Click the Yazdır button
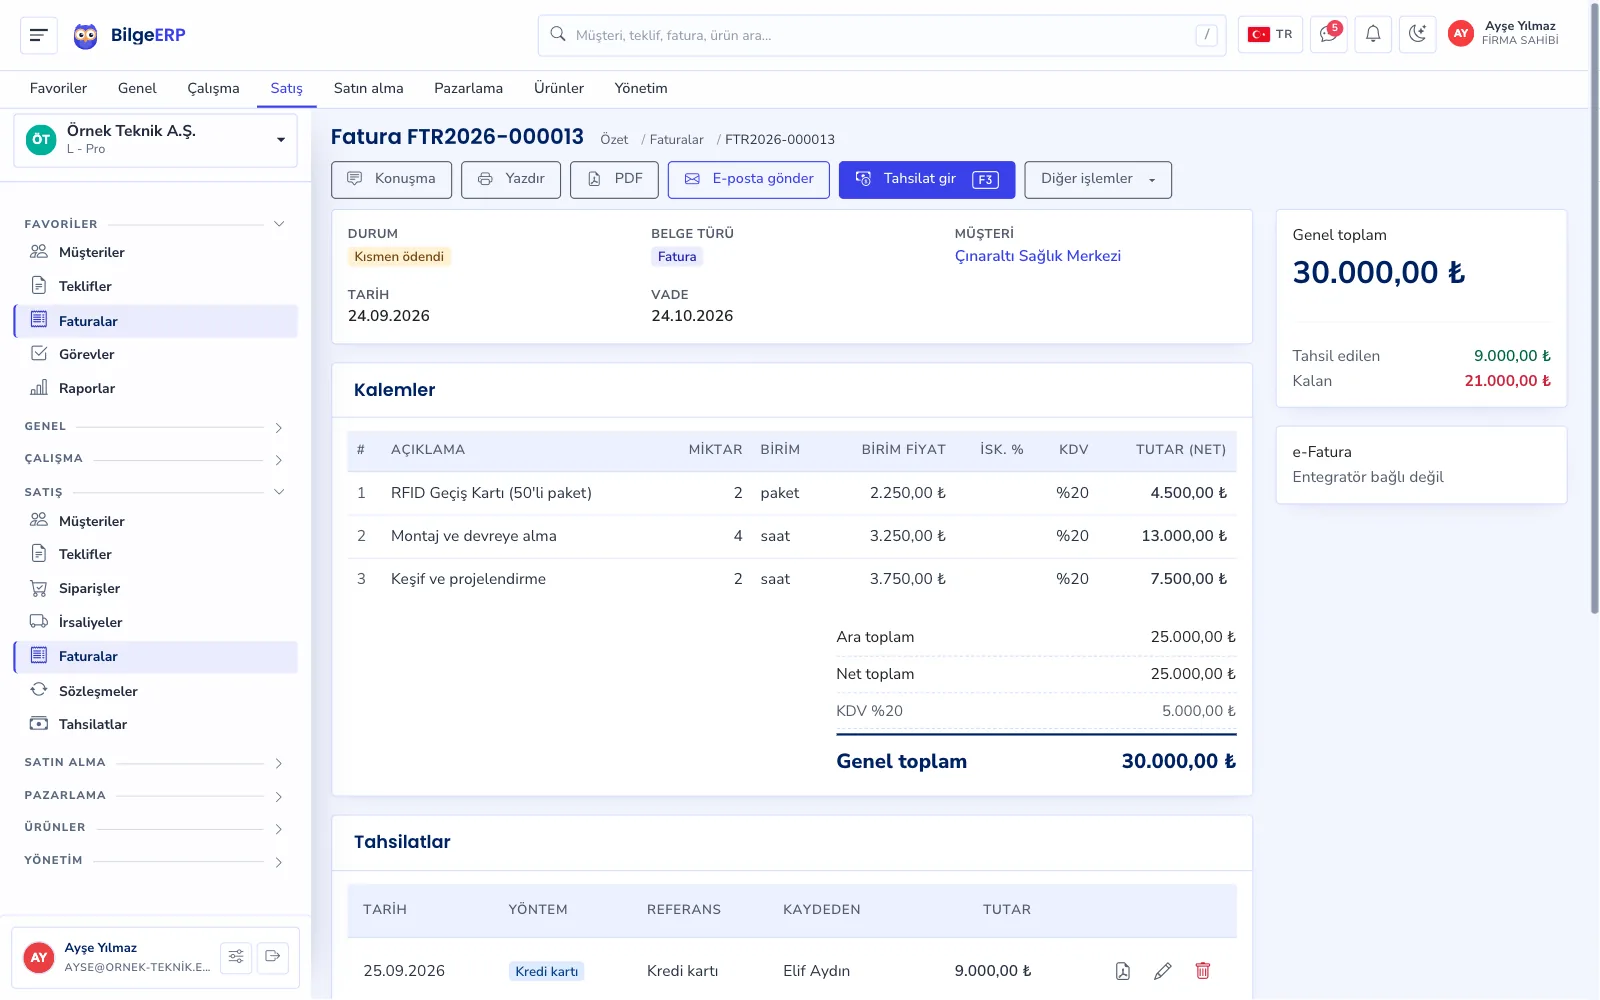1600x1000 pixels. point(511,180)
